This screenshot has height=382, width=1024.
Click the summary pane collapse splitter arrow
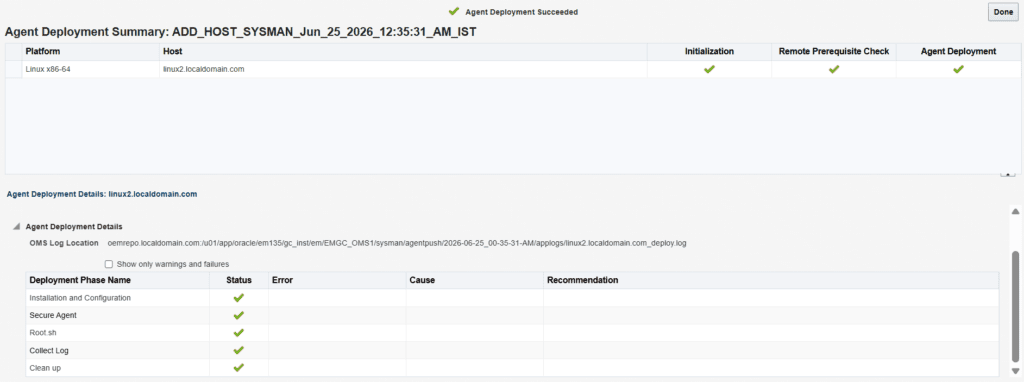tap(1008, 175)
